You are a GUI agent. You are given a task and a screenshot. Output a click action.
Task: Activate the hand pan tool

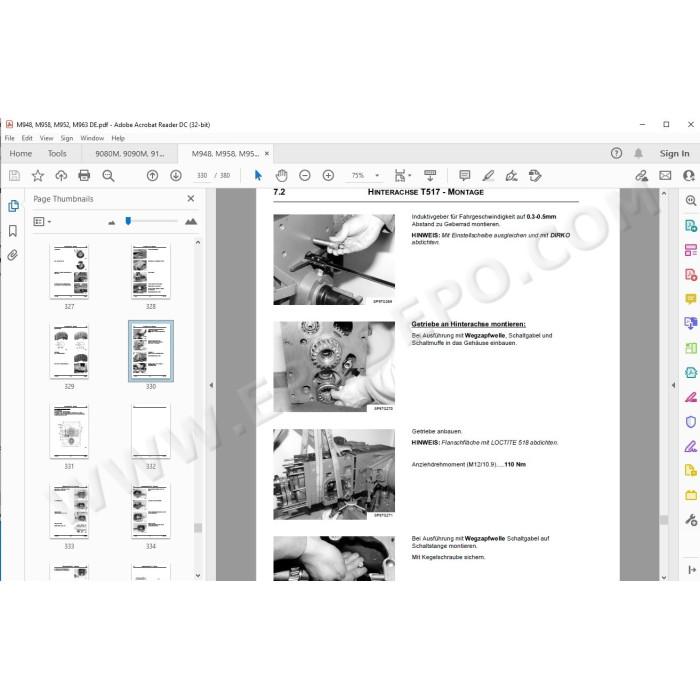pos(281,175)
